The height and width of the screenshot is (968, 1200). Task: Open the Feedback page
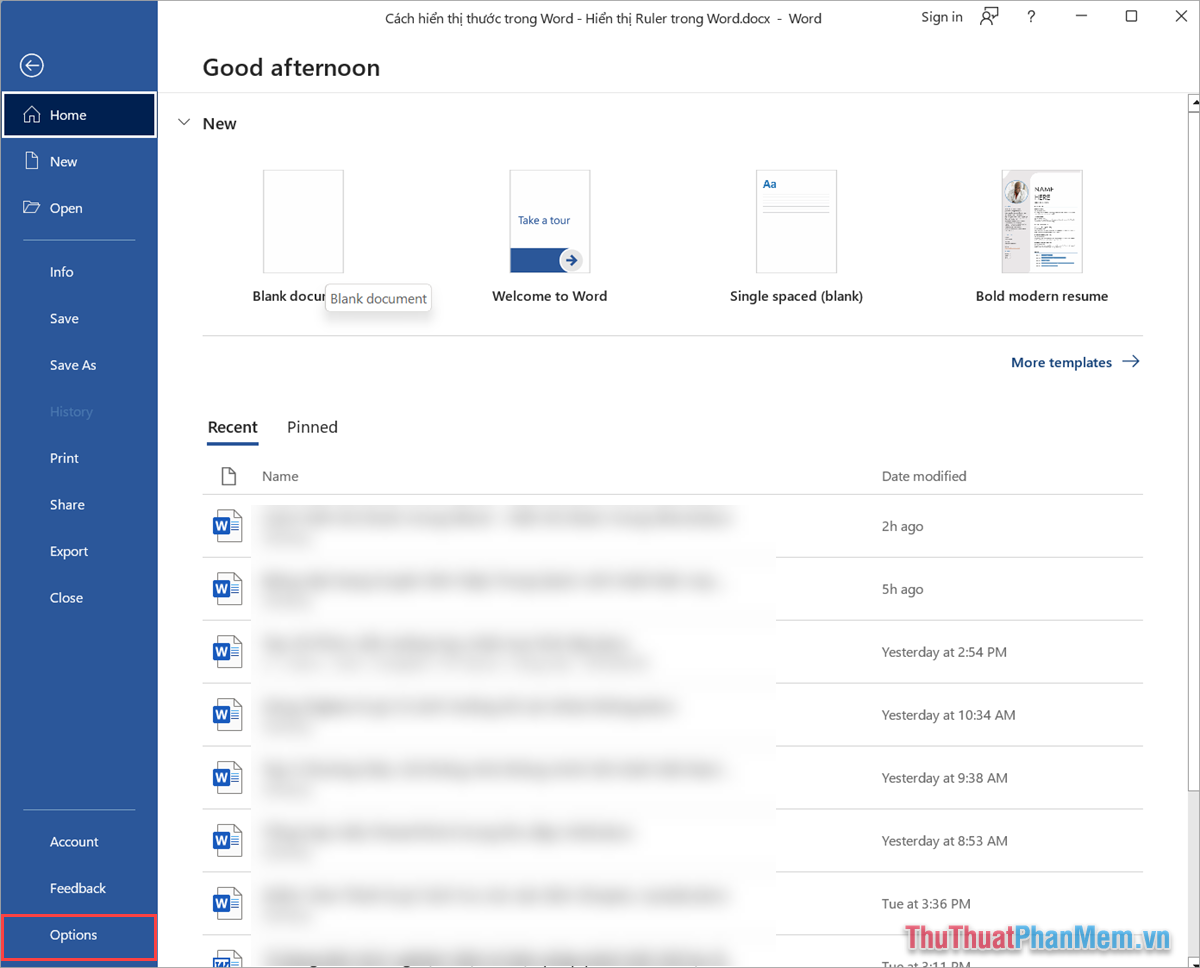coord(79,888)
